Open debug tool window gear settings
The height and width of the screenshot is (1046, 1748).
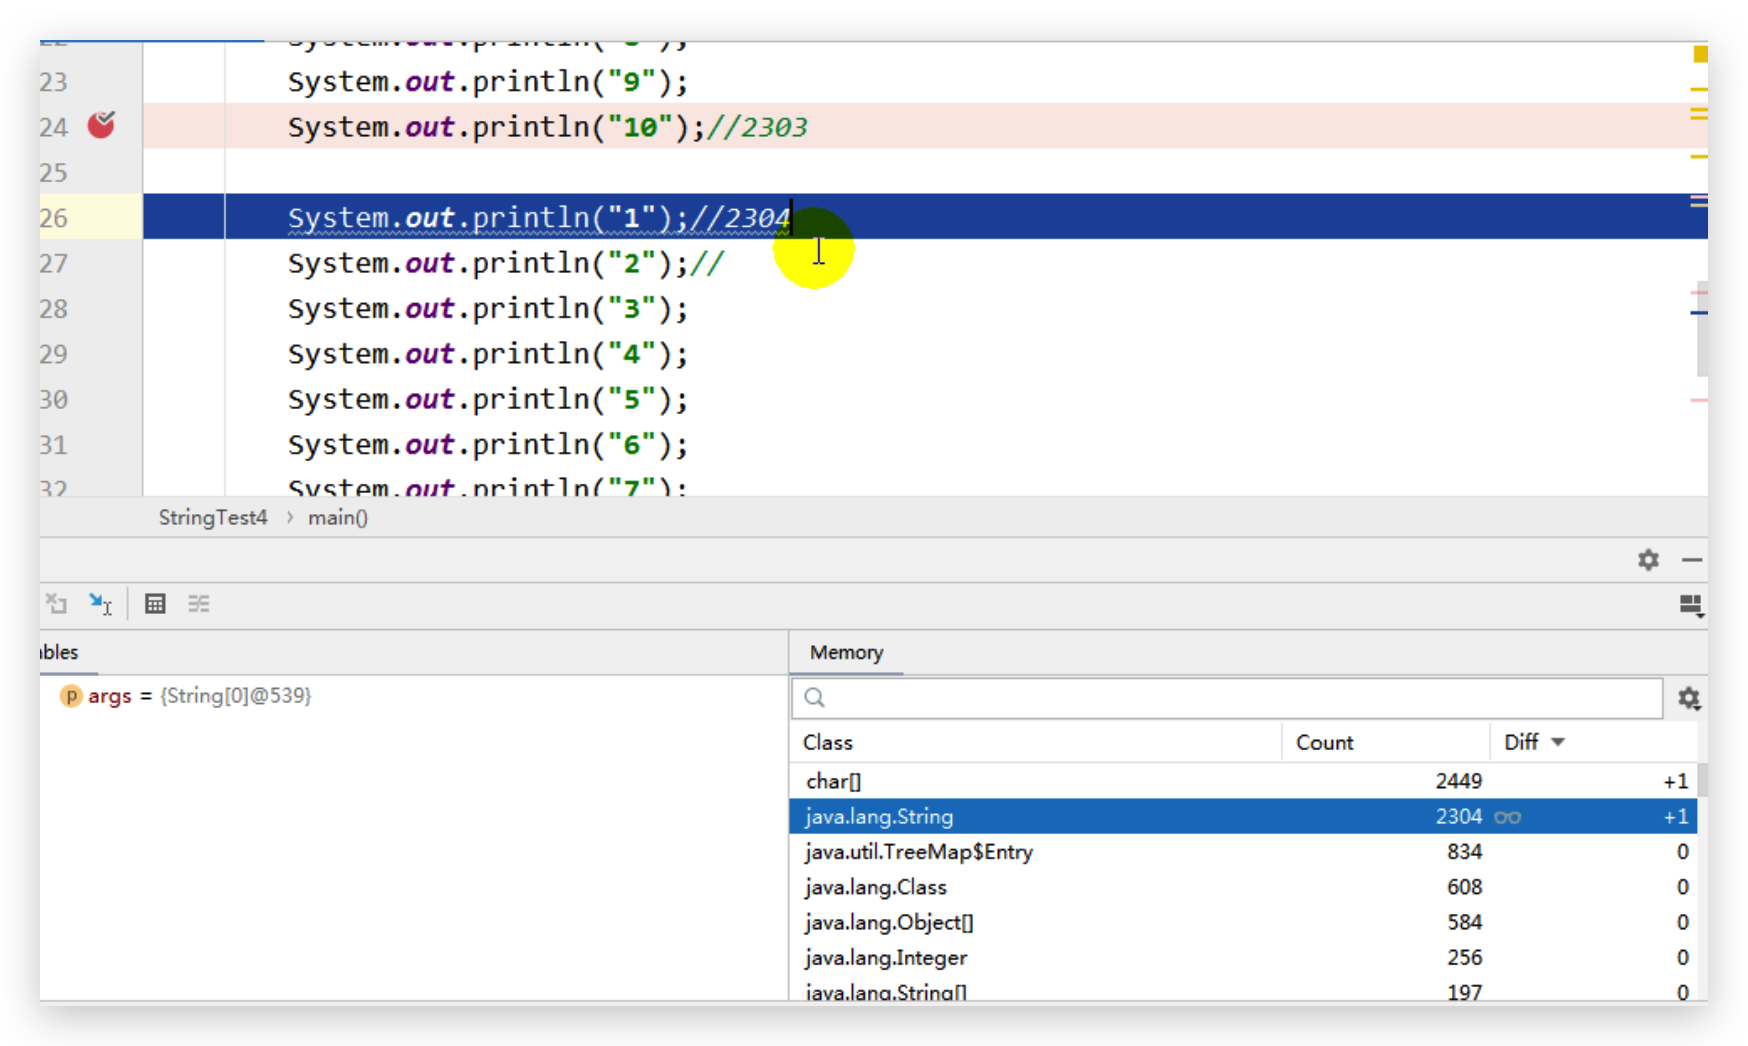point(1648,560)
